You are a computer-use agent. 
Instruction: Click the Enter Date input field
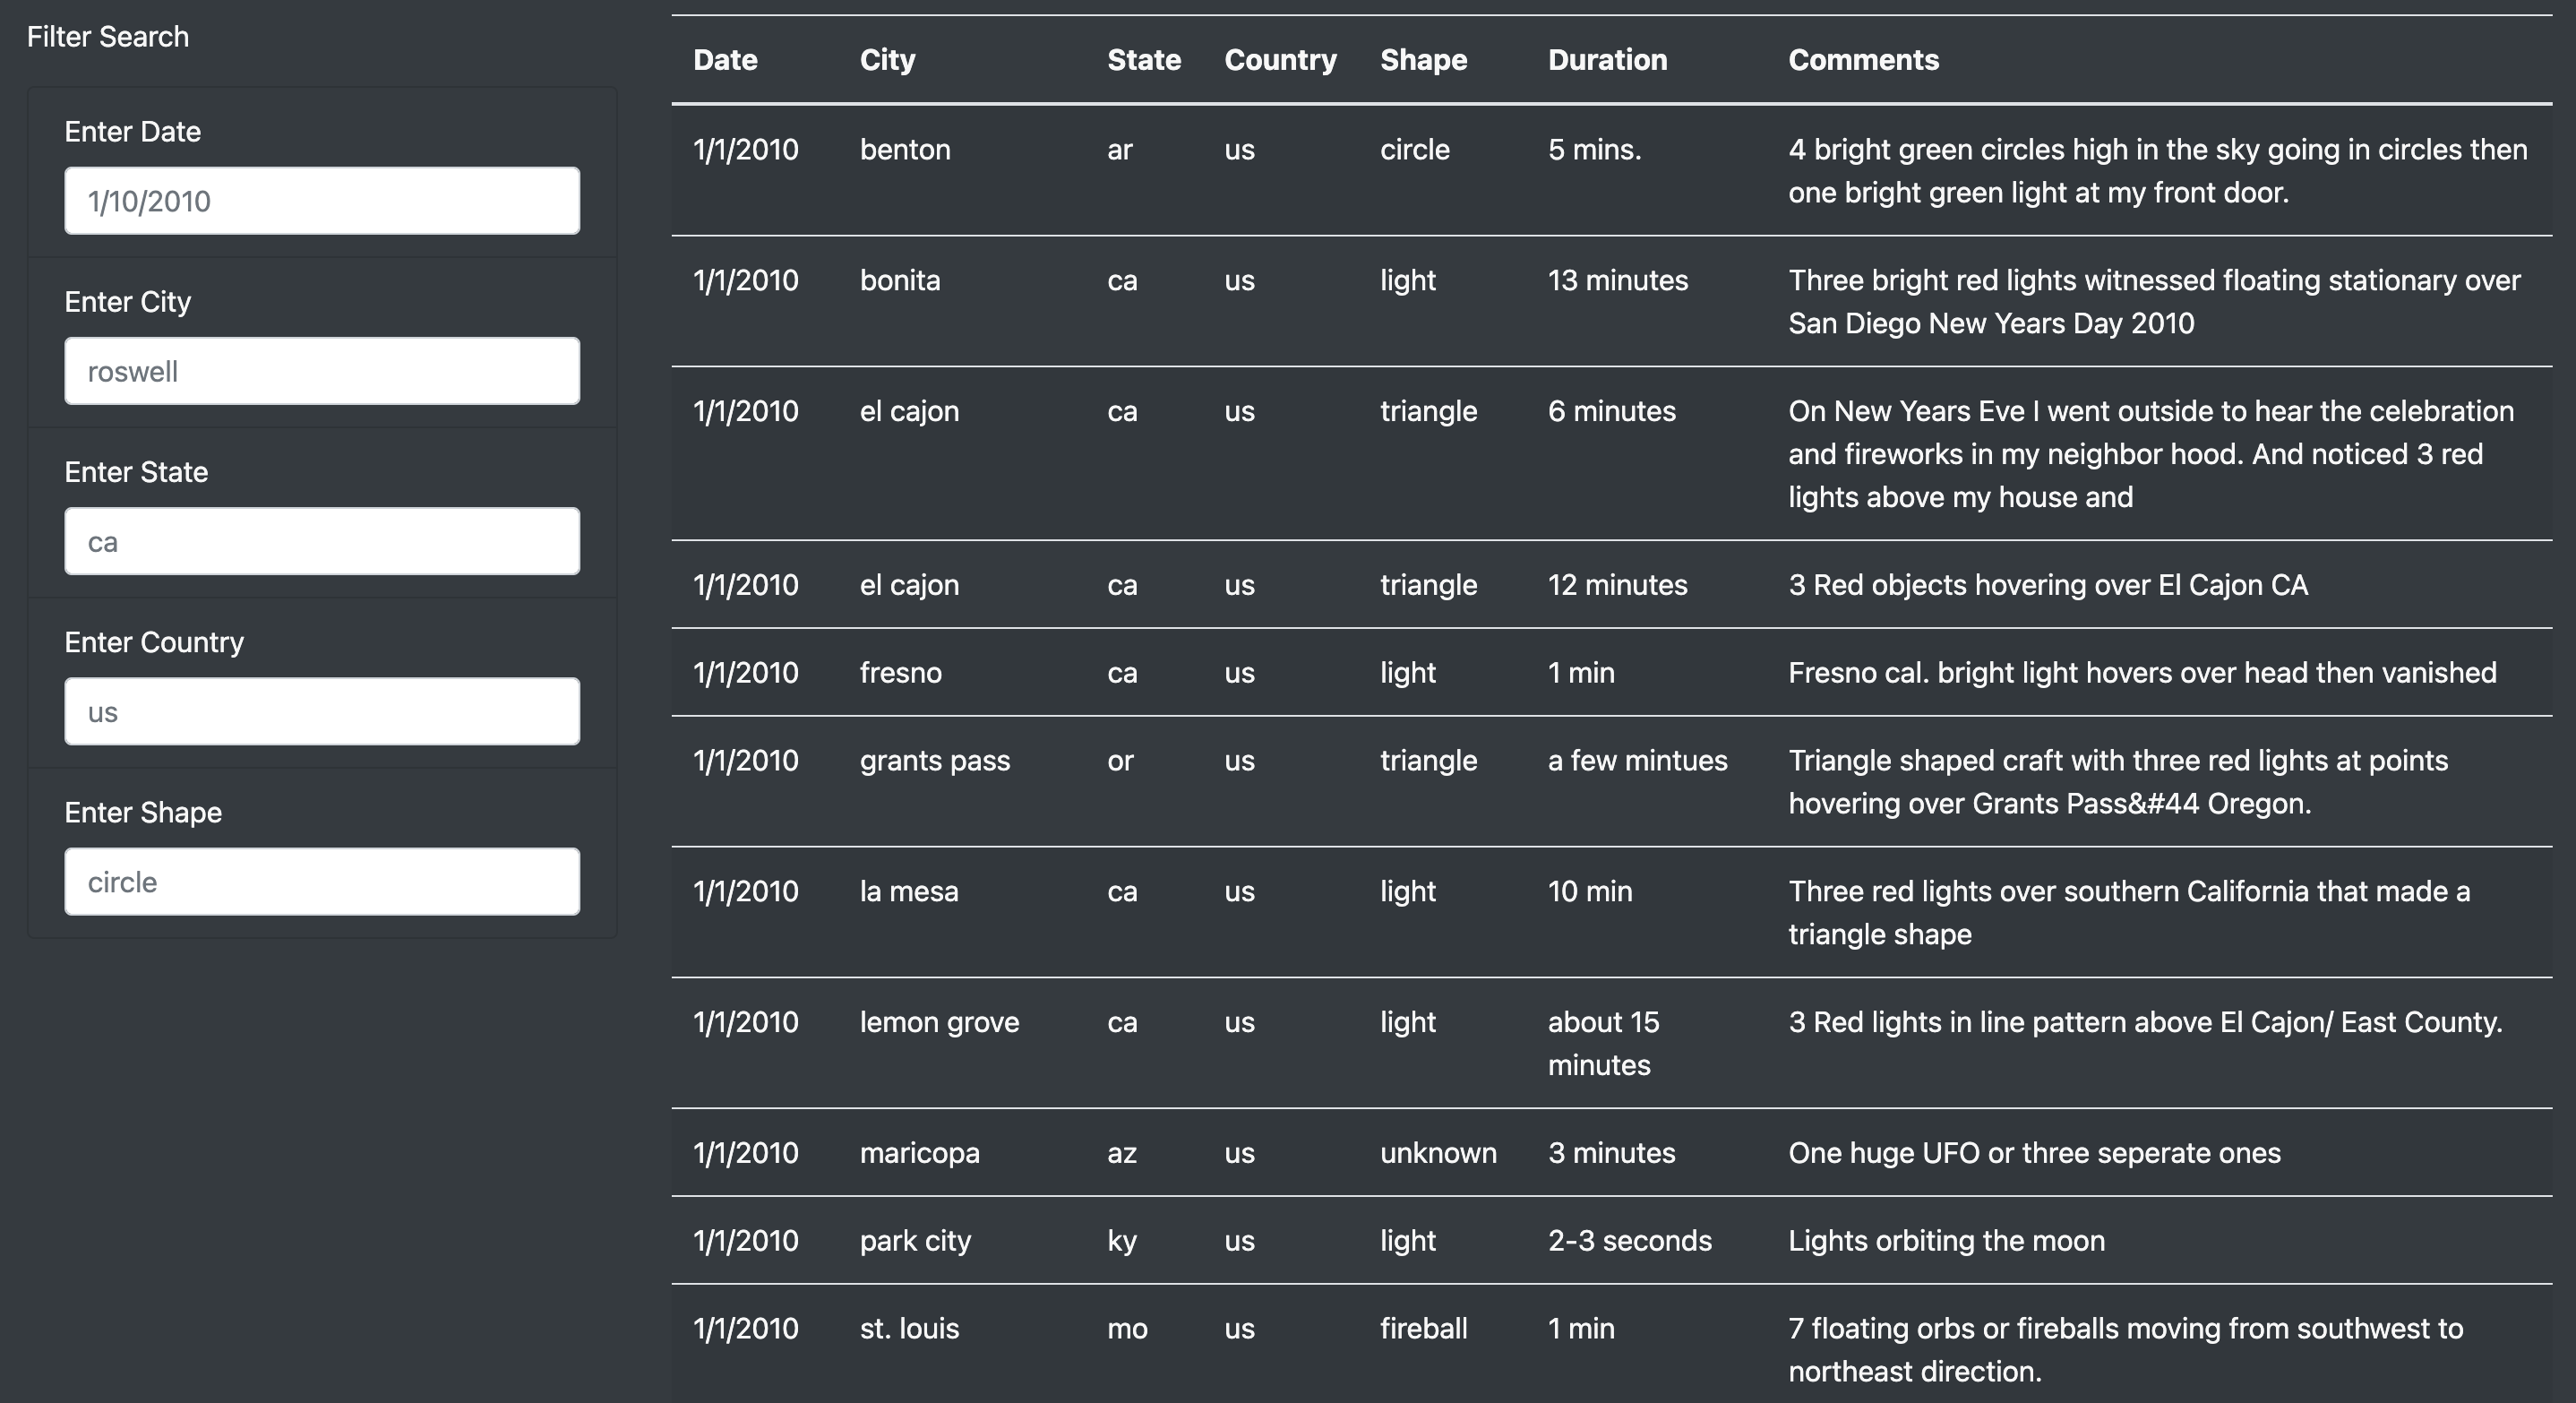(321, 200)
